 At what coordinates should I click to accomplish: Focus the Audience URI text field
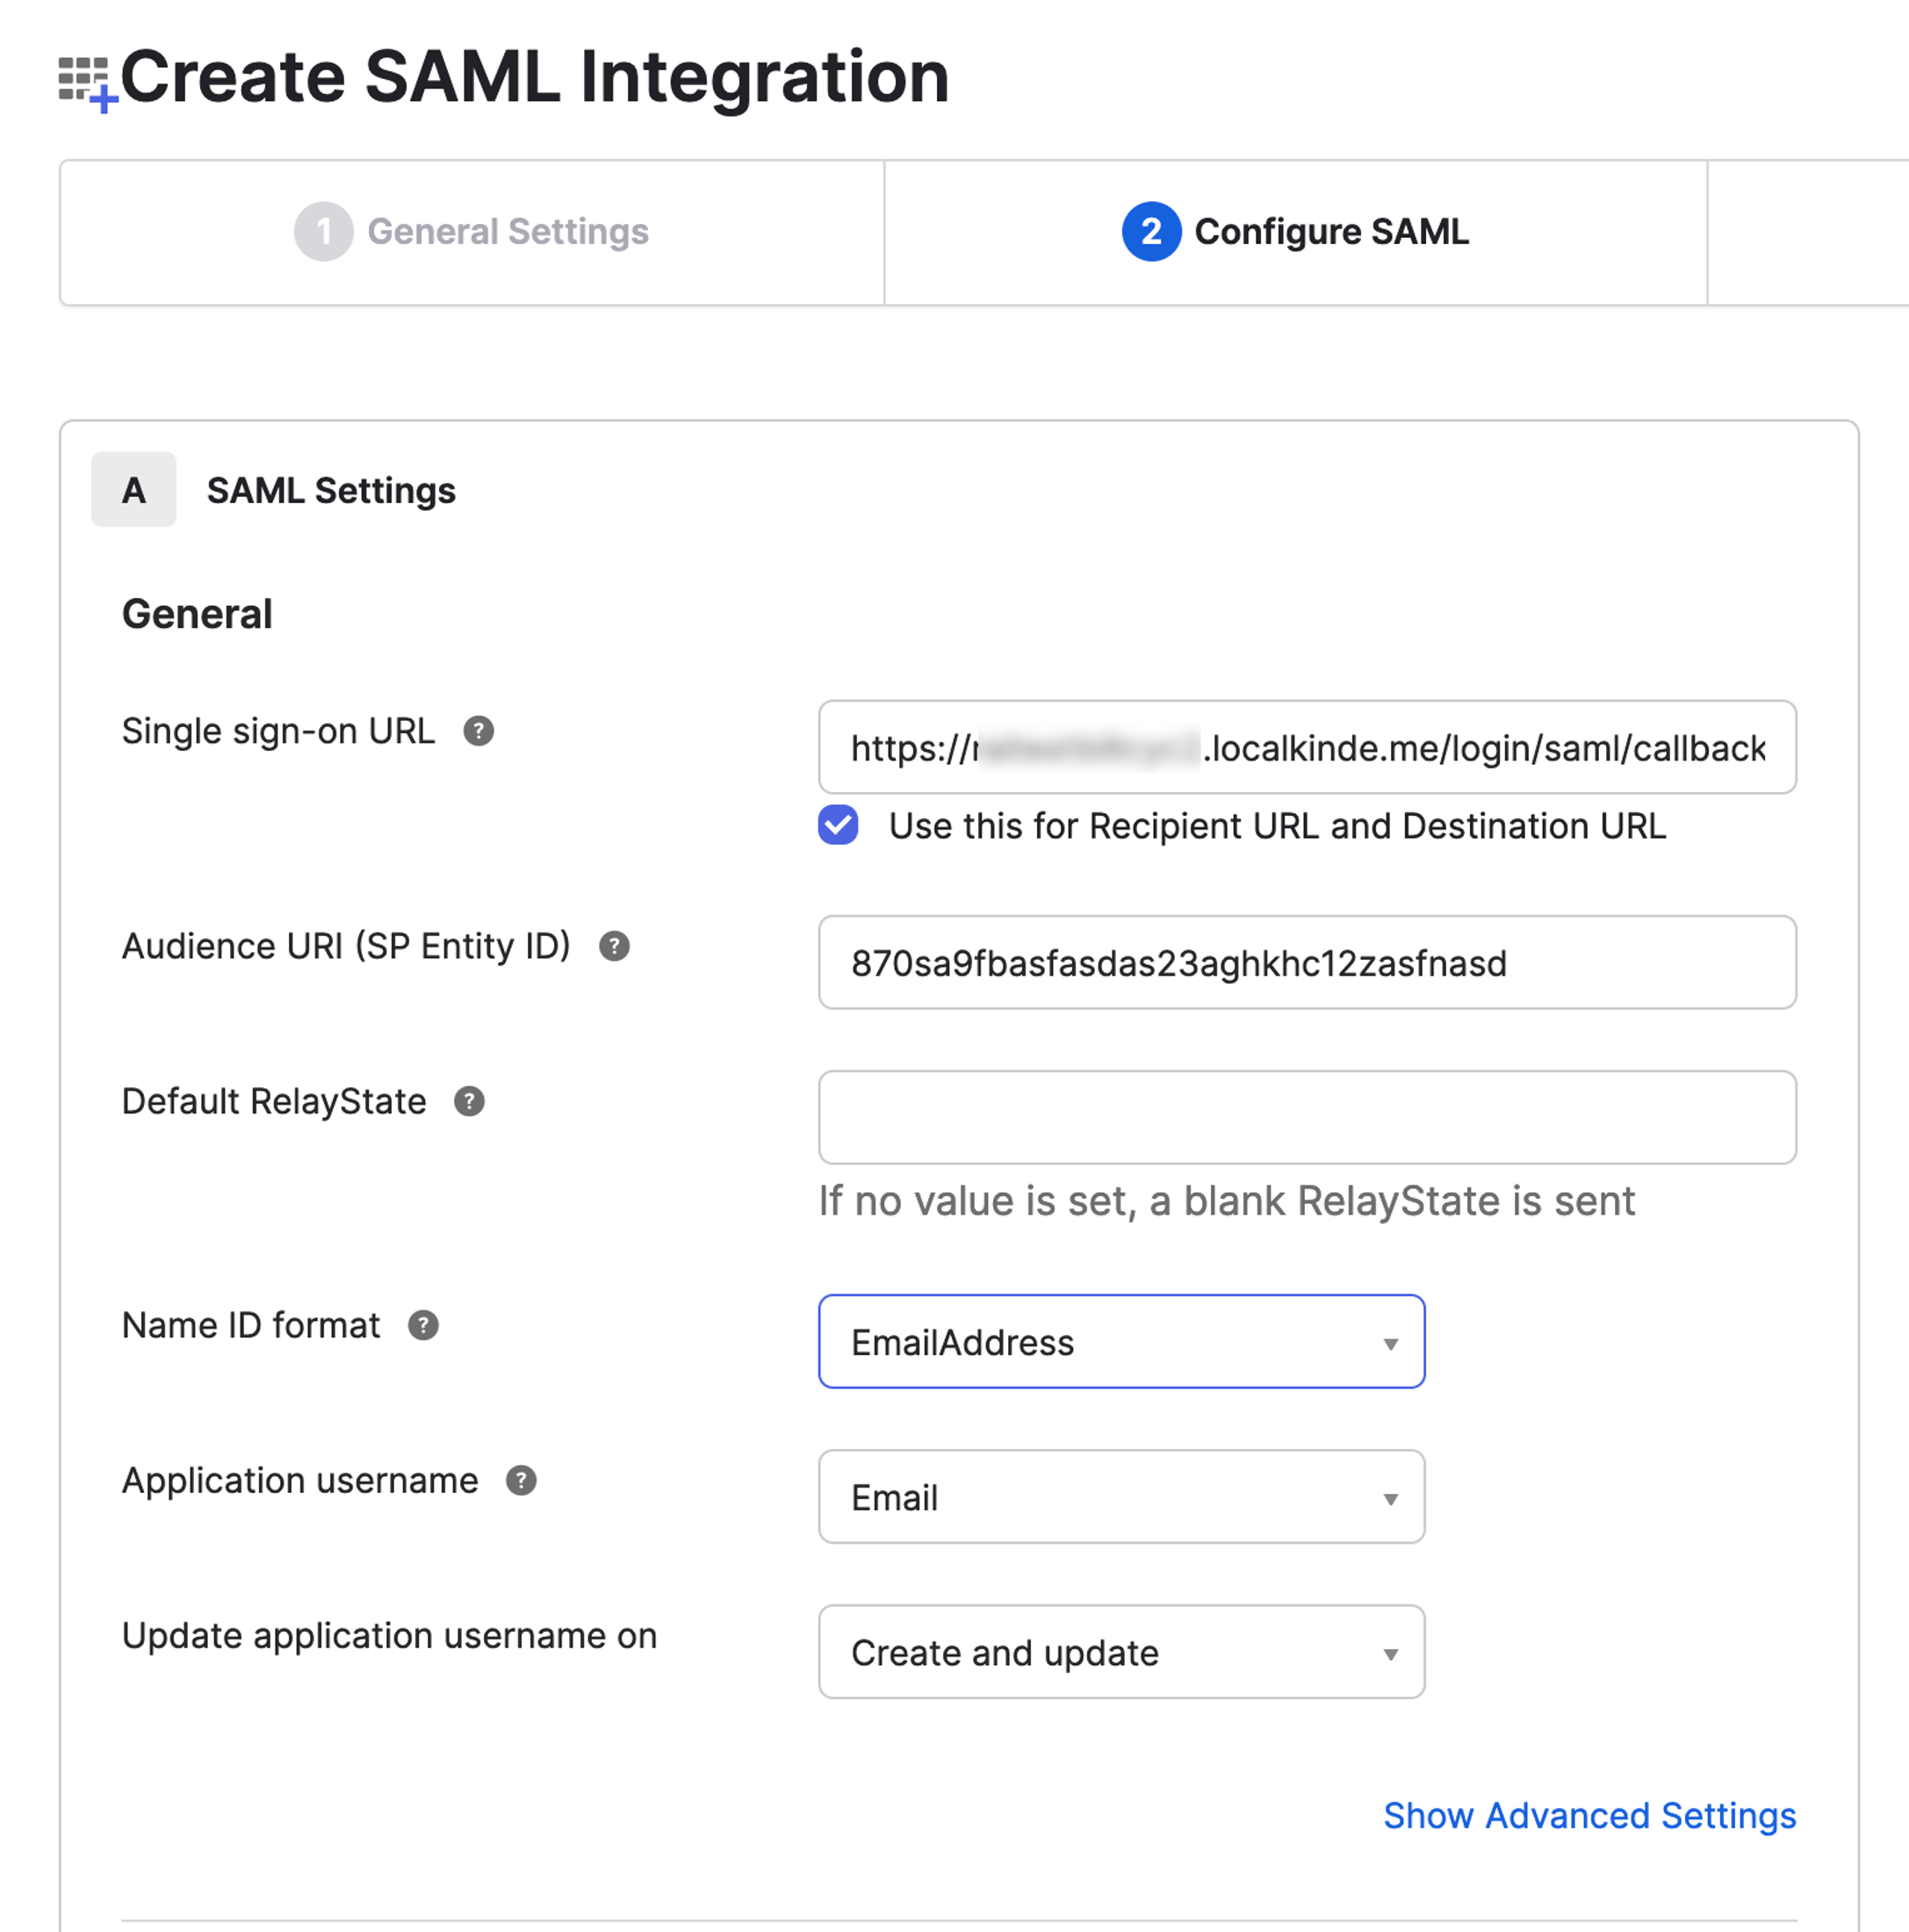[1306, 962]
